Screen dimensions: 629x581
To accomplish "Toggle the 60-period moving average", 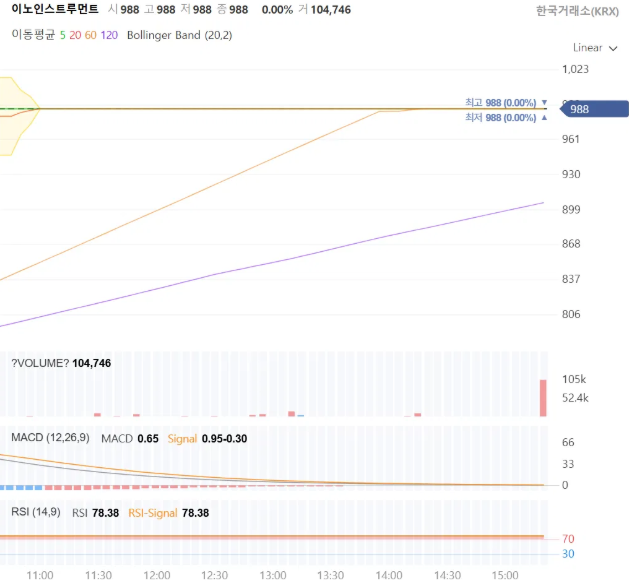I will pyautogui.click(x=91, y=35).
